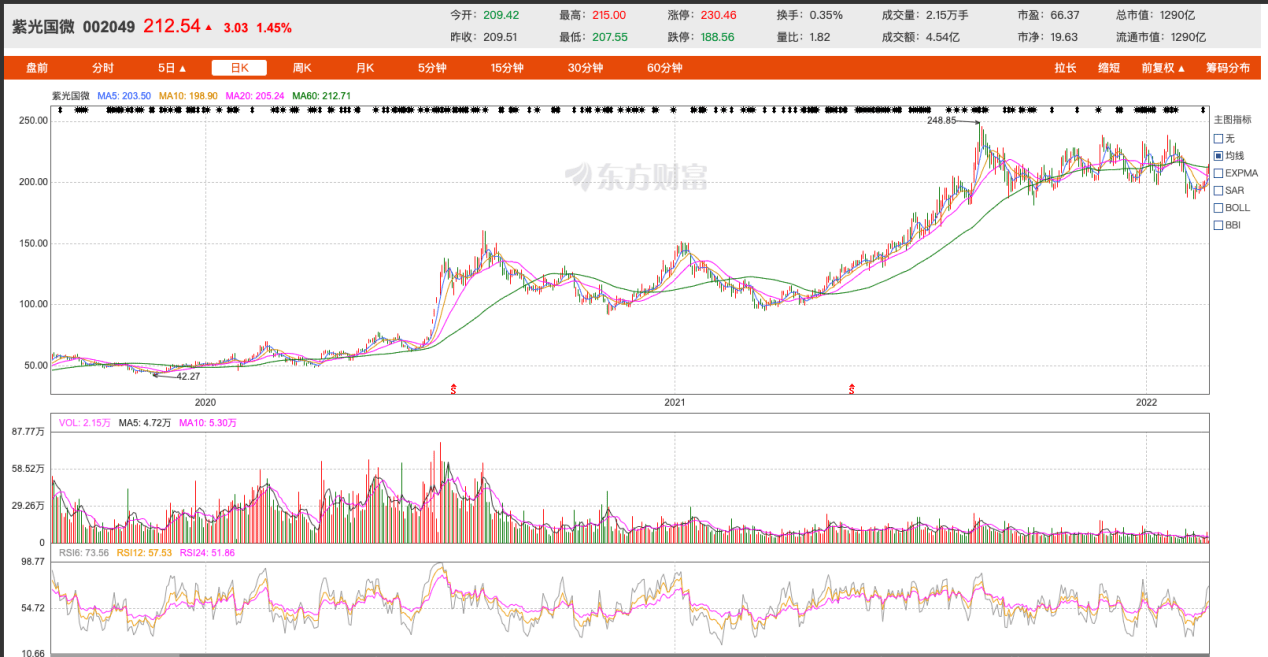
Task: Click the first red dollar marker below the chart
Action: click(455, 388)
